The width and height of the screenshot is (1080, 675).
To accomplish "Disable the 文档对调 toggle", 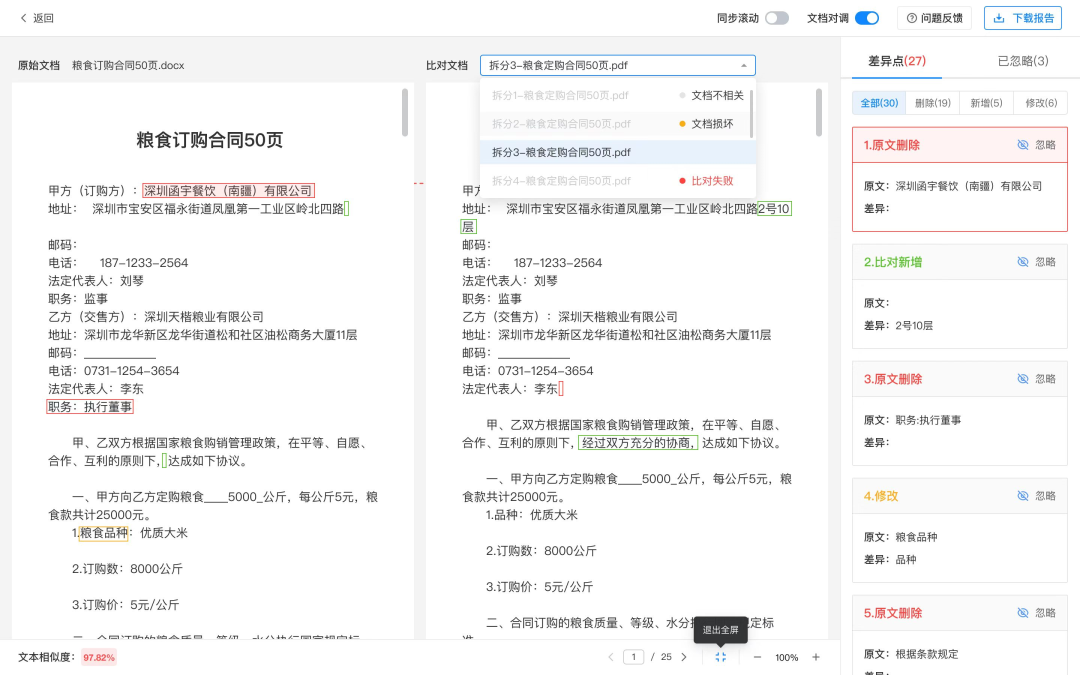I will [865, 18].
